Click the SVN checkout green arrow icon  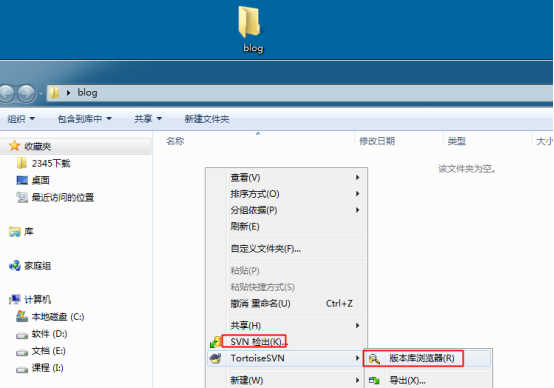216,342
